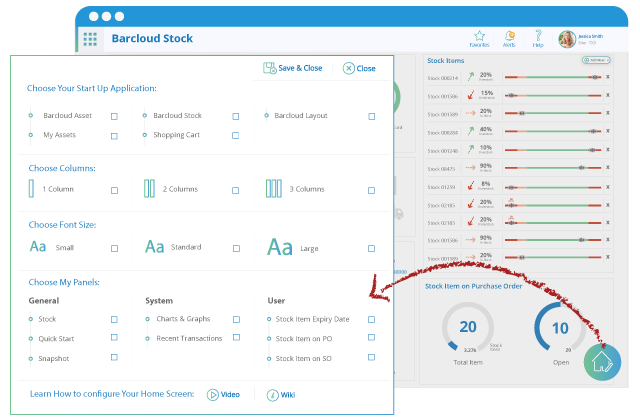Remove Stock 01259 row with its X

coord(608,187)
